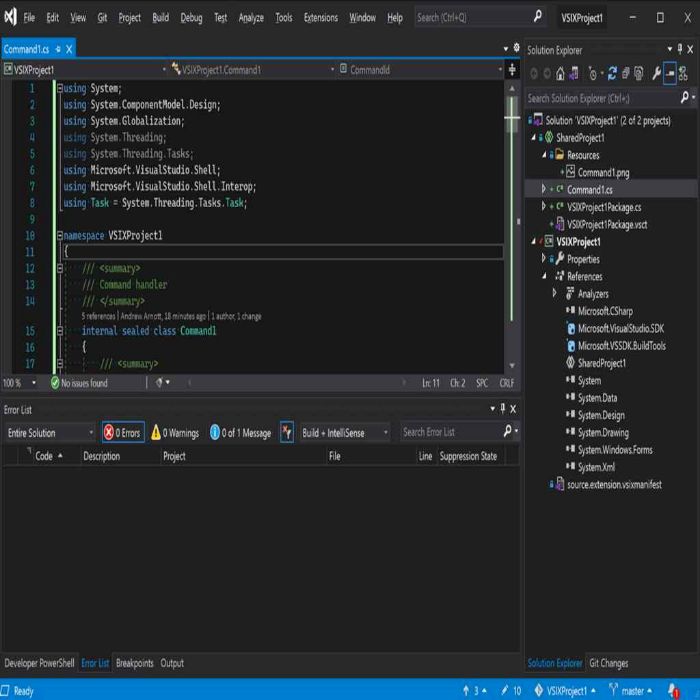Click the editor vertical scrollbar down arrow
Viewport: 700px width, 700px height.
tap(512, 365)
